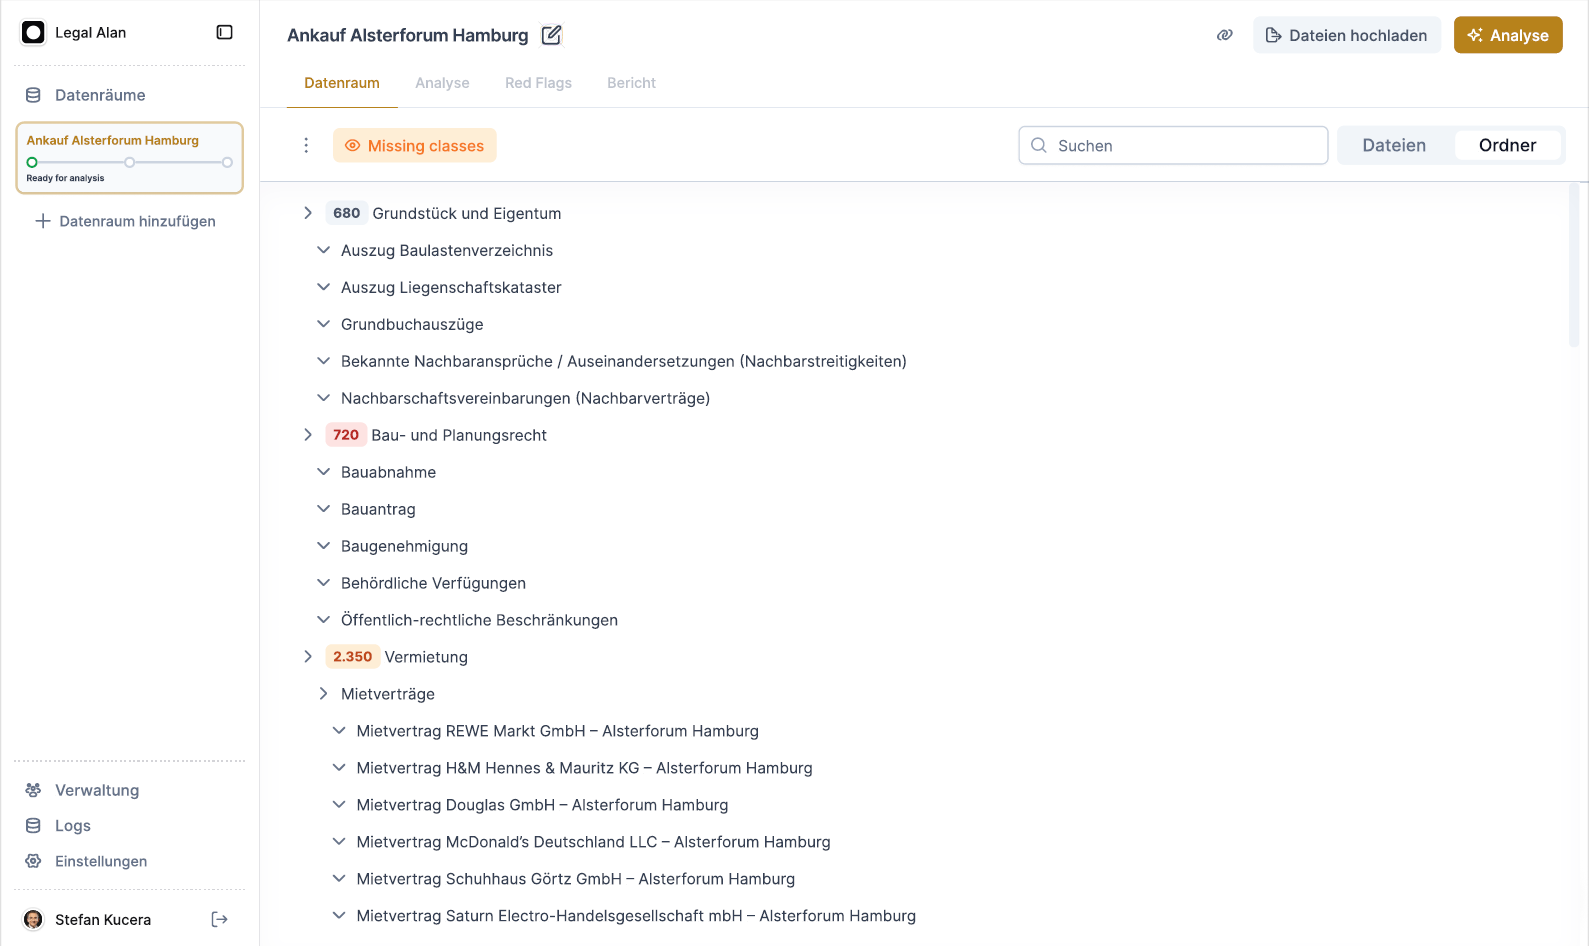Click the first step of progress tracker
The height and width of the screenshot is (946, 1589).
pos(32,162)
